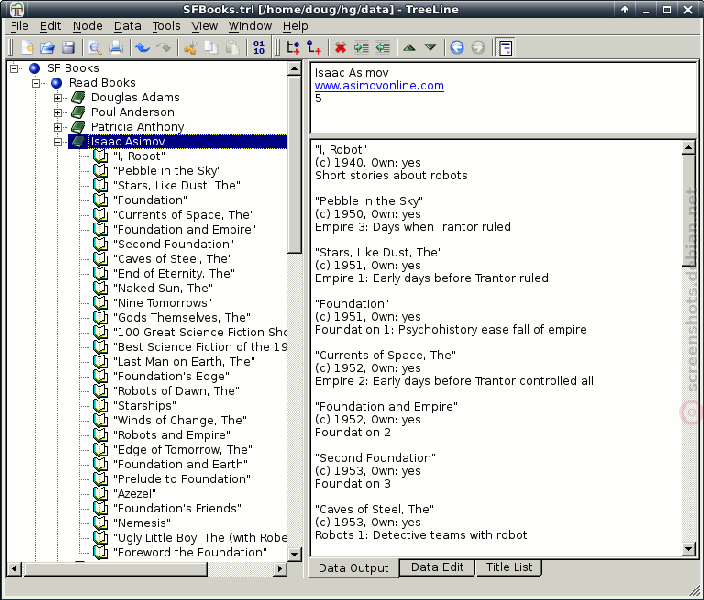Open the Window menu

click(x=250, y=26)
